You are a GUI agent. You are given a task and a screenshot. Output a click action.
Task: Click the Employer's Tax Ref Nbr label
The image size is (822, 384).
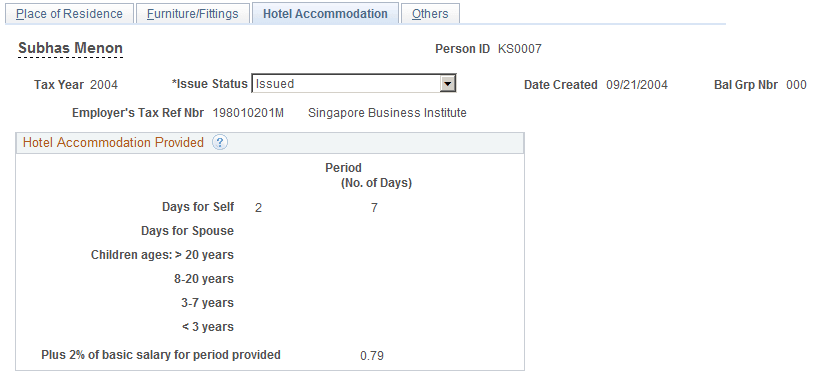click(x=138, y=113)
